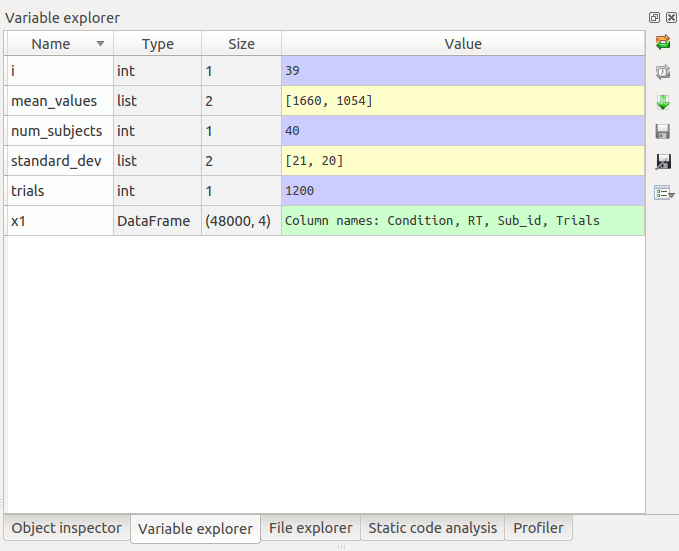The width and height of the screenshot is (679, 551).
Task: Select the variable named i
Action: click(60, 71)
